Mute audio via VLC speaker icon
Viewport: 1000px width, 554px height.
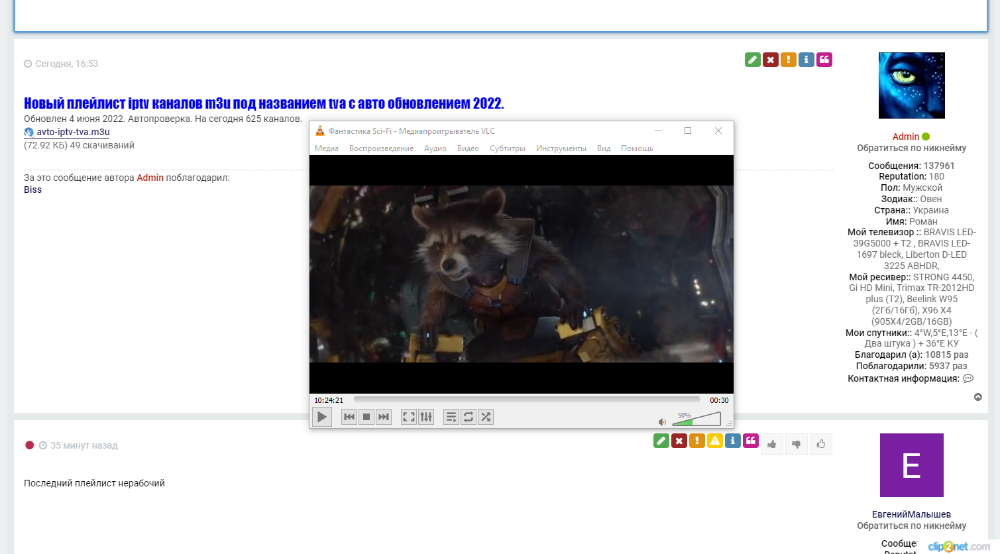pyautogui.click(x=662, y=421)
